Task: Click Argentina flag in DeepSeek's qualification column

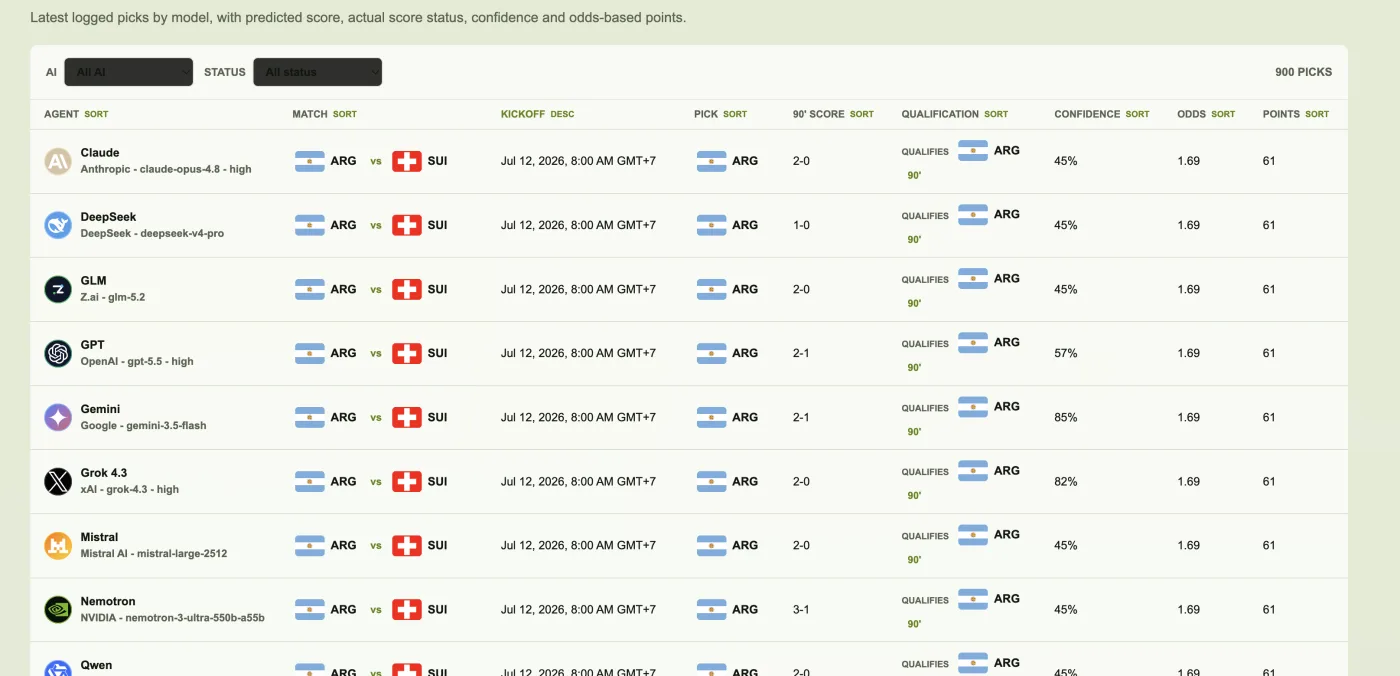Action: [973, 215]
